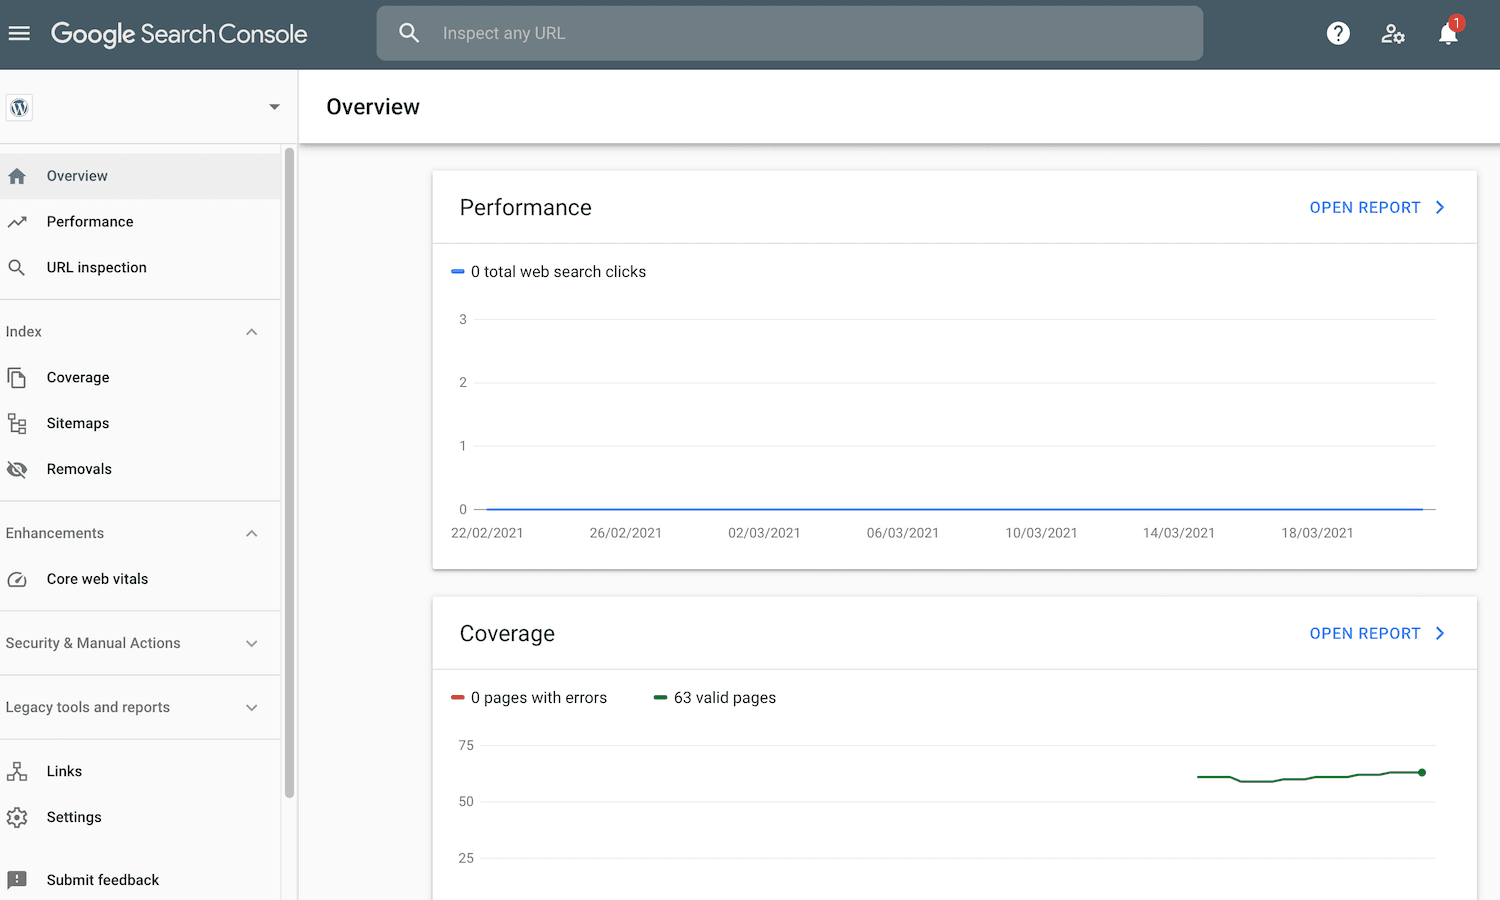1500x900 pixels.
Task: Collapse the Index section
Action: [x=252, y=332]
